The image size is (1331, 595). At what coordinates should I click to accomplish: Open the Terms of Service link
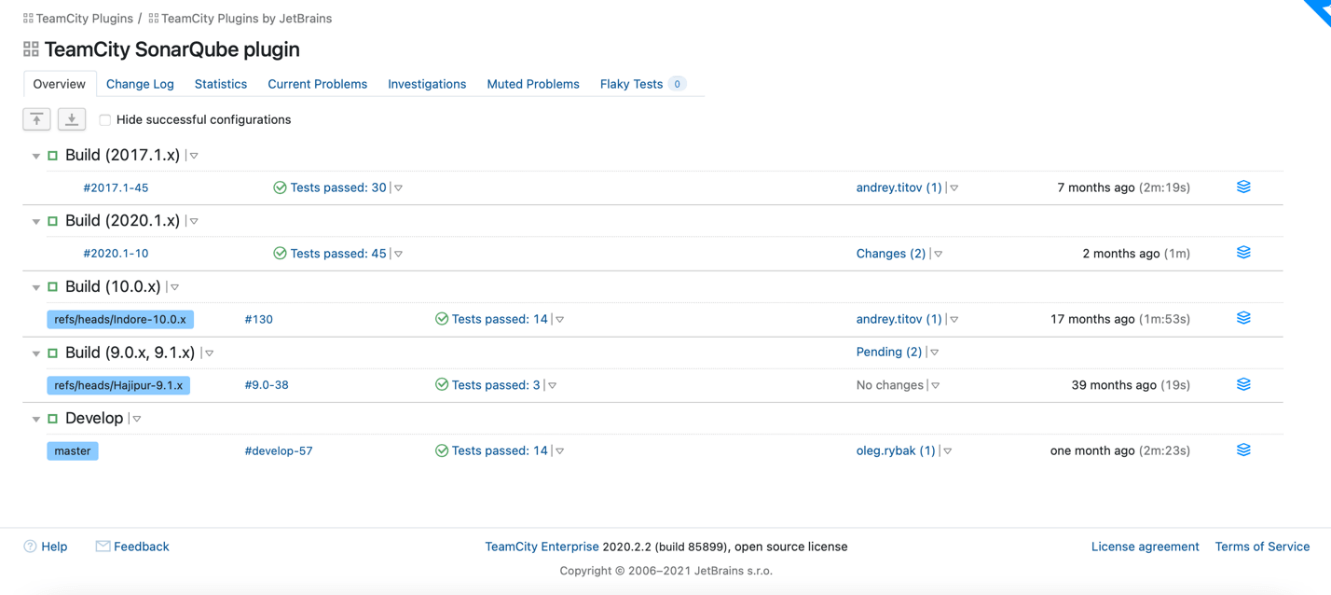click(x=1262, y=547)
